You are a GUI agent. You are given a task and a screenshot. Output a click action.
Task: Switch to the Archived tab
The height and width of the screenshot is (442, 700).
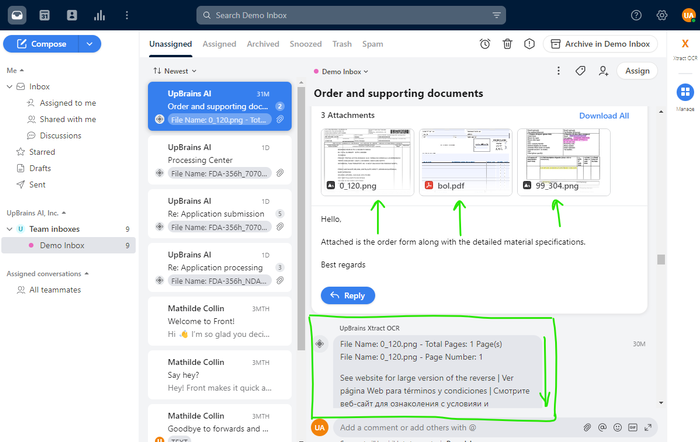263,44
